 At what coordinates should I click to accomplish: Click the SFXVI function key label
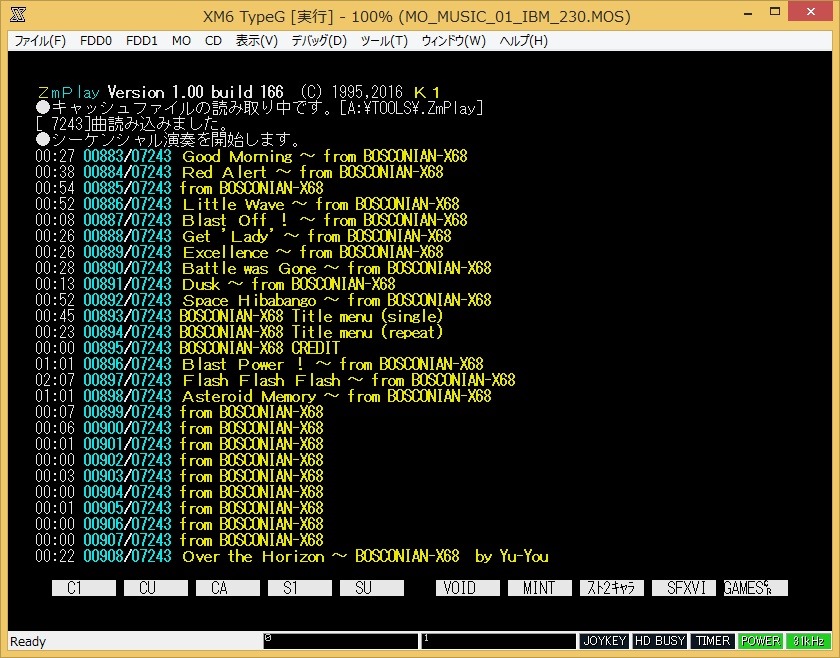(x=684, y=588)
